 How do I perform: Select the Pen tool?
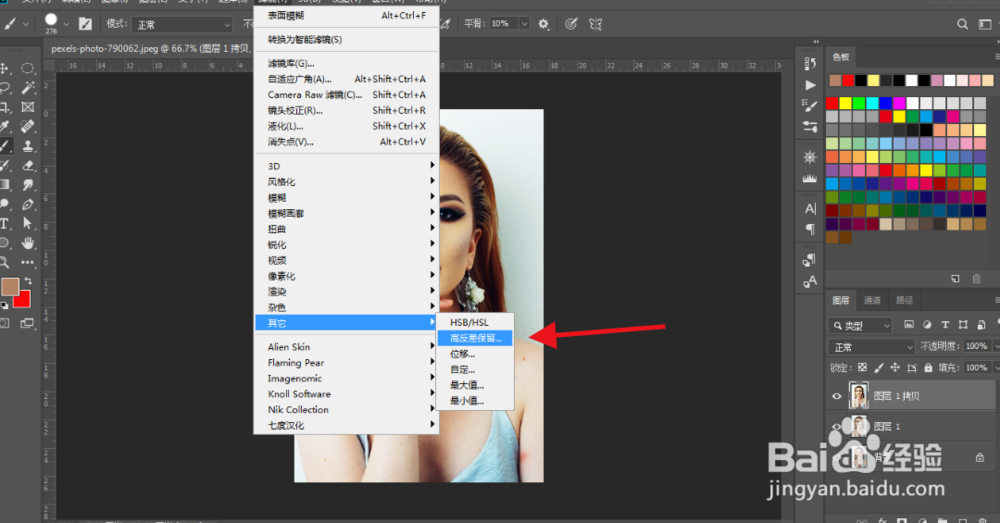coord(27,204)
